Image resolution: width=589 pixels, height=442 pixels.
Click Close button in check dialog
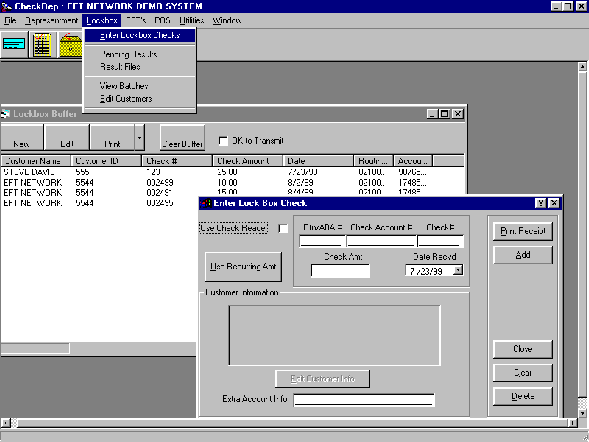523,349
